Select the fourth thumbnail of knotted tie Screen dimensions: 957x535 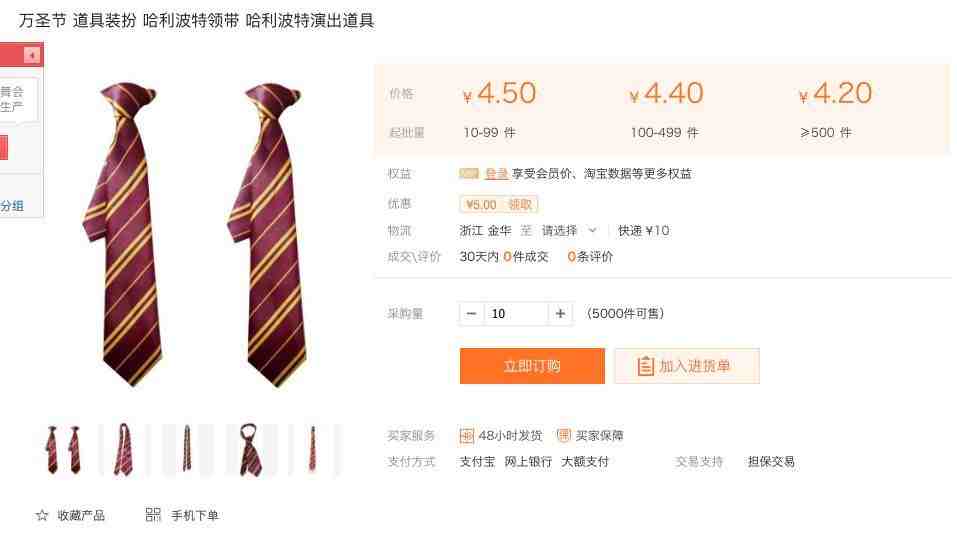coord(250,450)
